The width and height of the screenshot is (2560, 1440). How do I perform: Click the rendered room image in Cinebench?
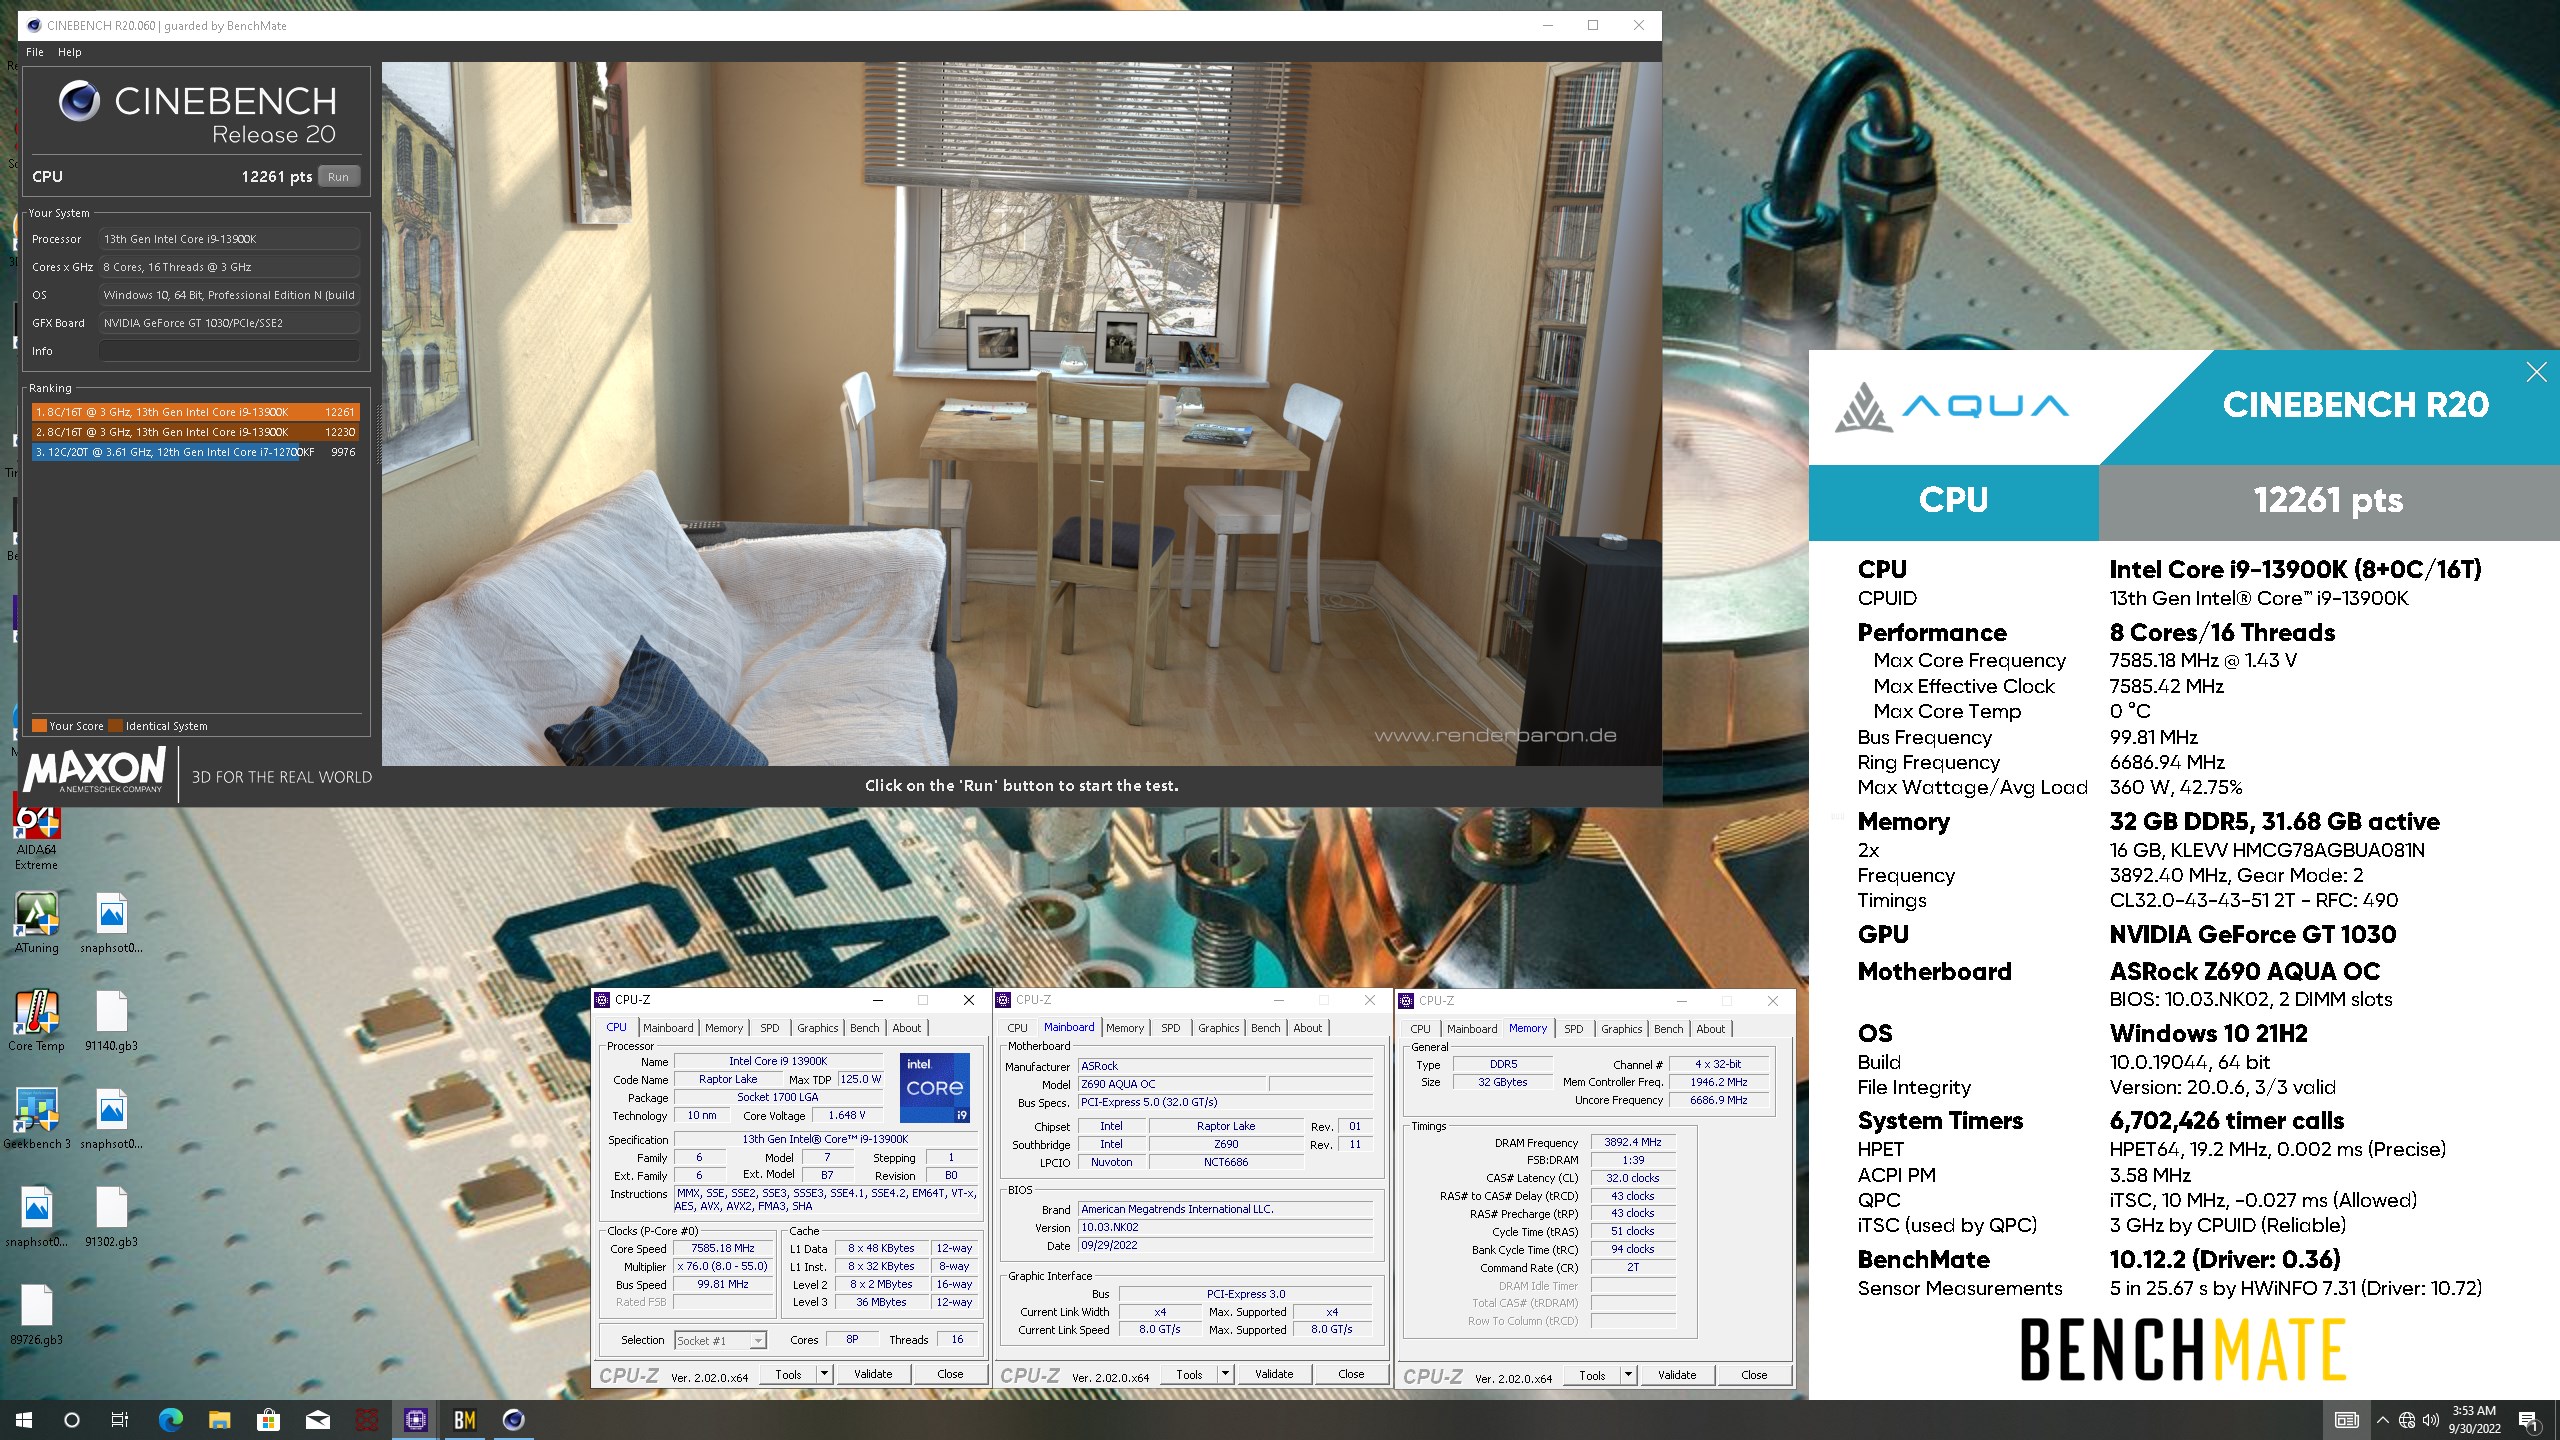coord(1021,414)
